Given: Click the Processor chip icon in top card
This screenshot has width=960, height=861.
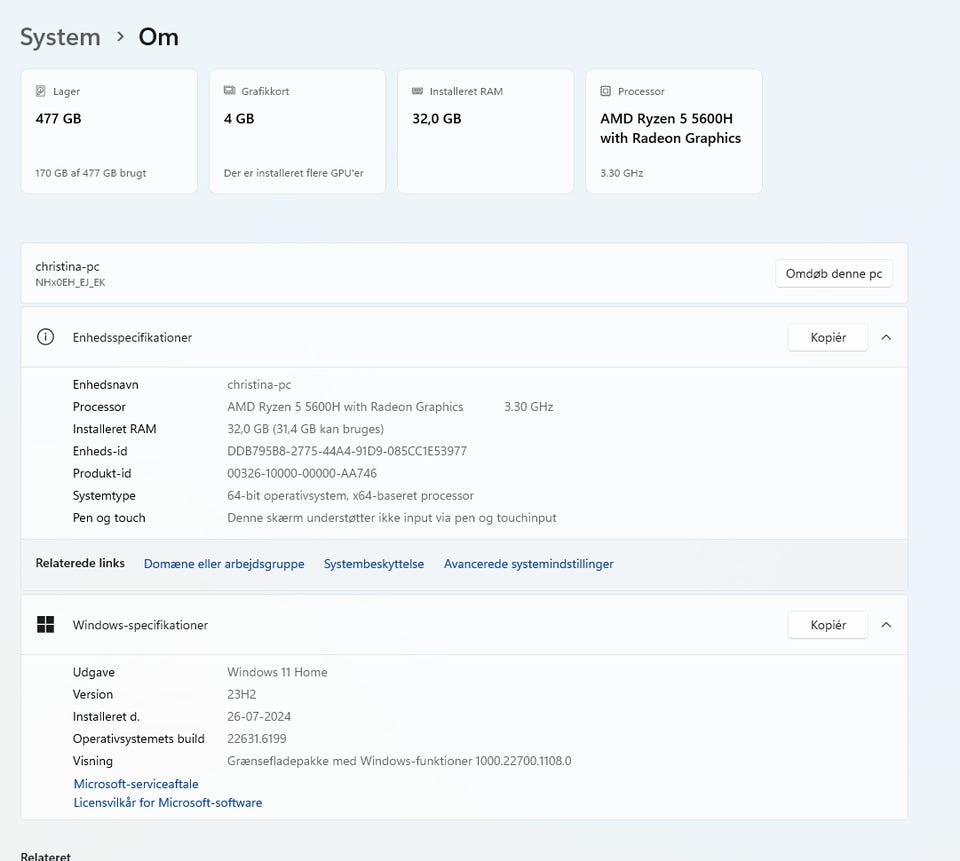Looking at the screenshot, I should pos(606,91).
